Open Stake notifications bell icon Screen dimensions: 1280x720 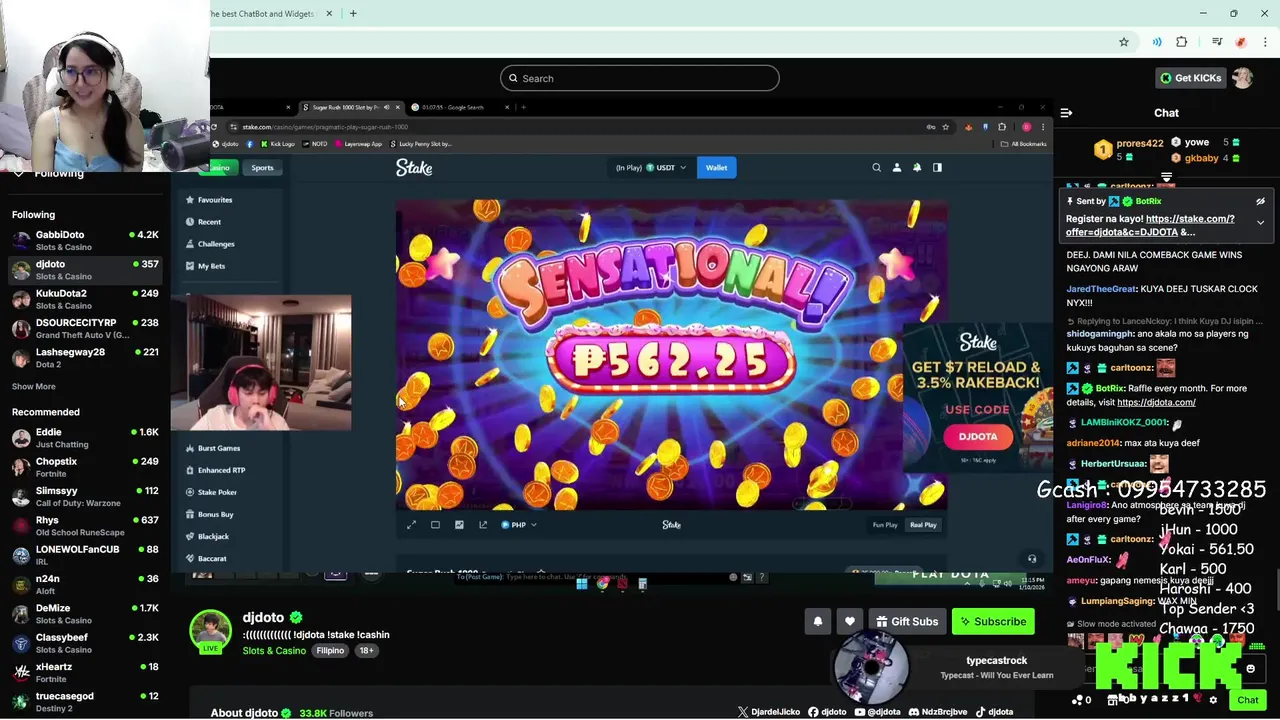pyautogui.click(x=917, y=168)
